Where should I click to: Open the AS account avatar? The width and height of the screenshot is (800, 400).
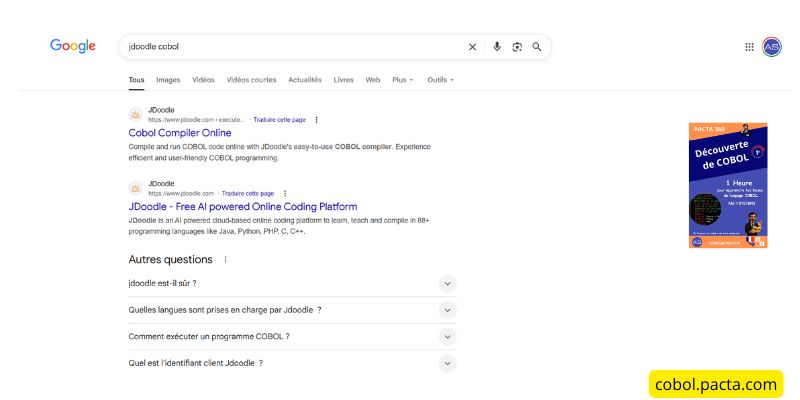coord(771,47)
